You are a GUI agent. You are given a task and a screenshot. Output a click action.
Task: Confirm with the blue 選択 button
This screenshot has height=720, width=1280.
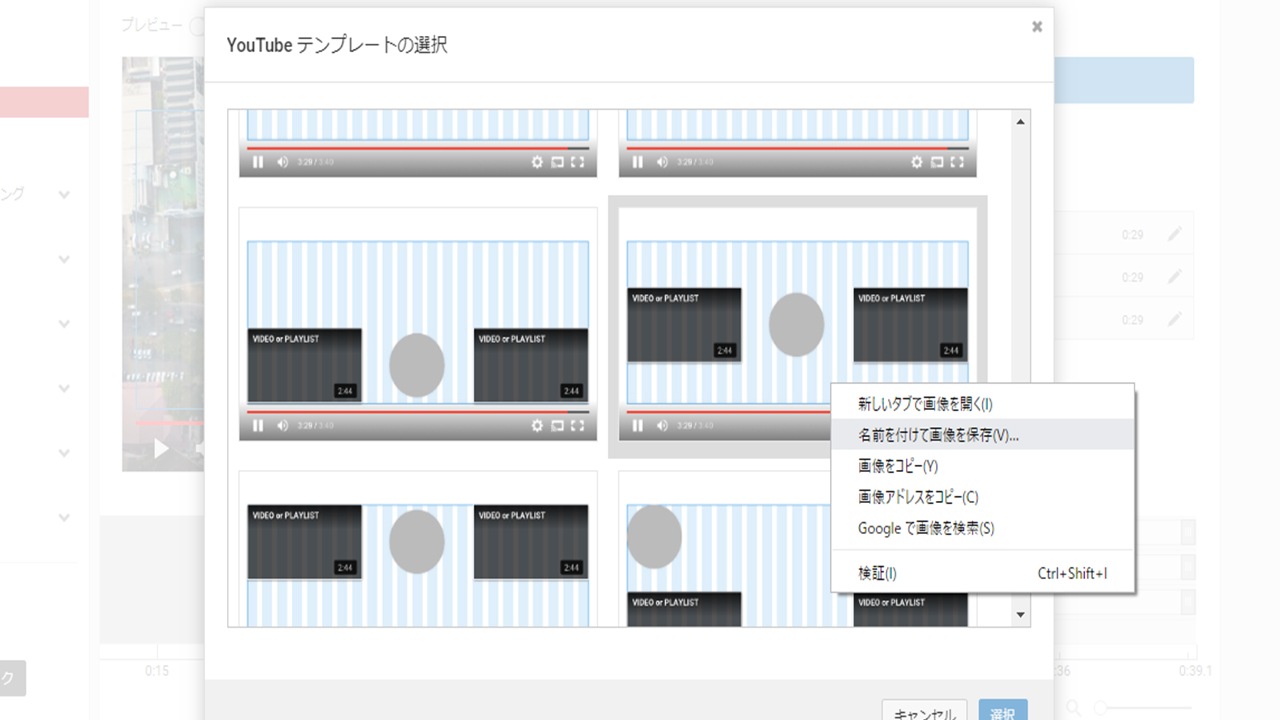(1003, 712)
